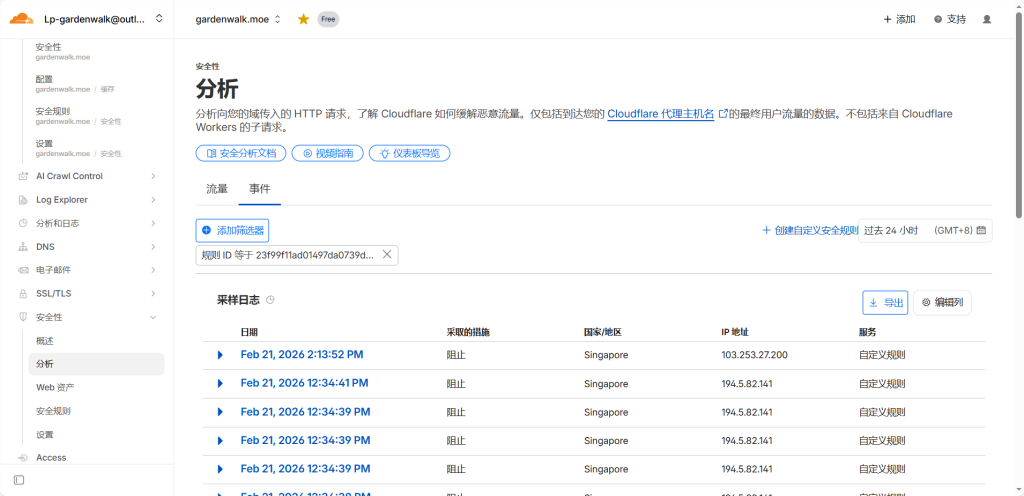Image resolution: width=1024 pixels, height=496 pixels.
Task: Open Feb 21, 2026 12:34:41 PM entry
Action: pyautogui.click(x=304, y=383)
